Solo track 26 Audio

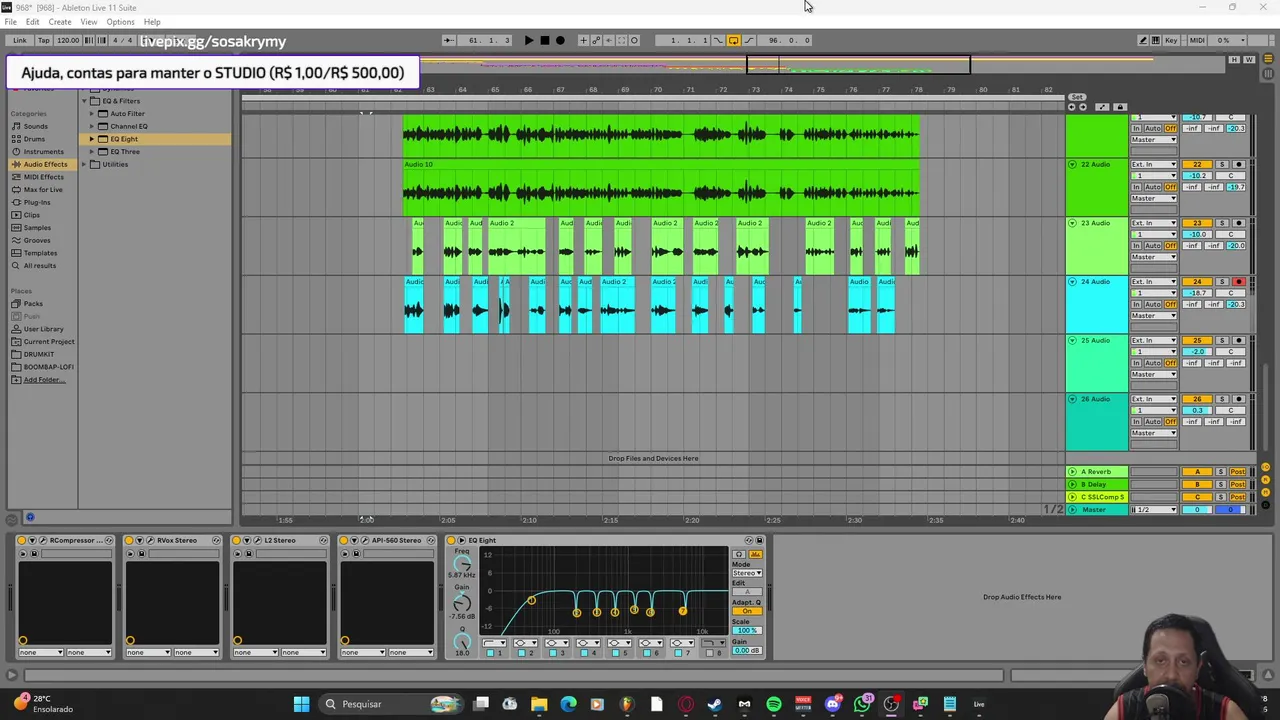click(x=1222, y=400)
